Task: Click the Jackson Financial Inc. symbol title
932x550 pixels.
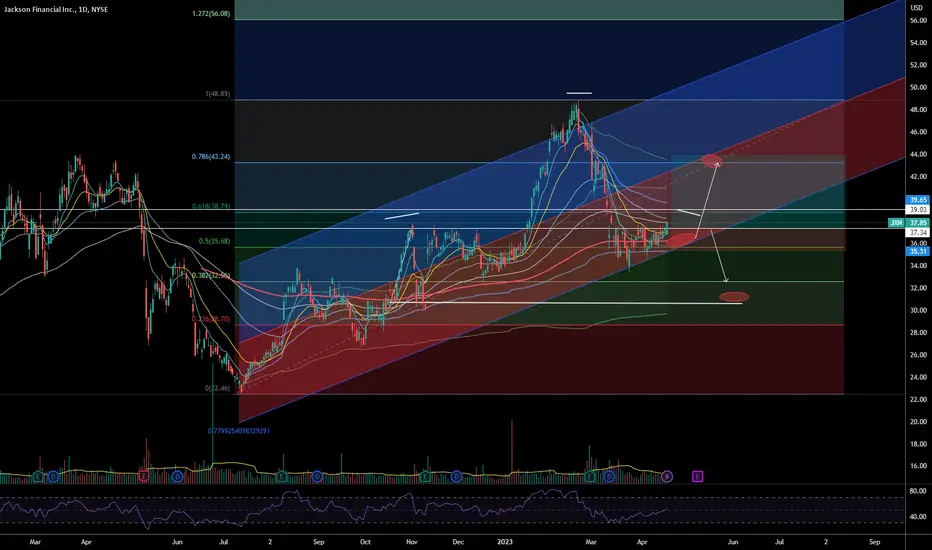Action: 56,10
